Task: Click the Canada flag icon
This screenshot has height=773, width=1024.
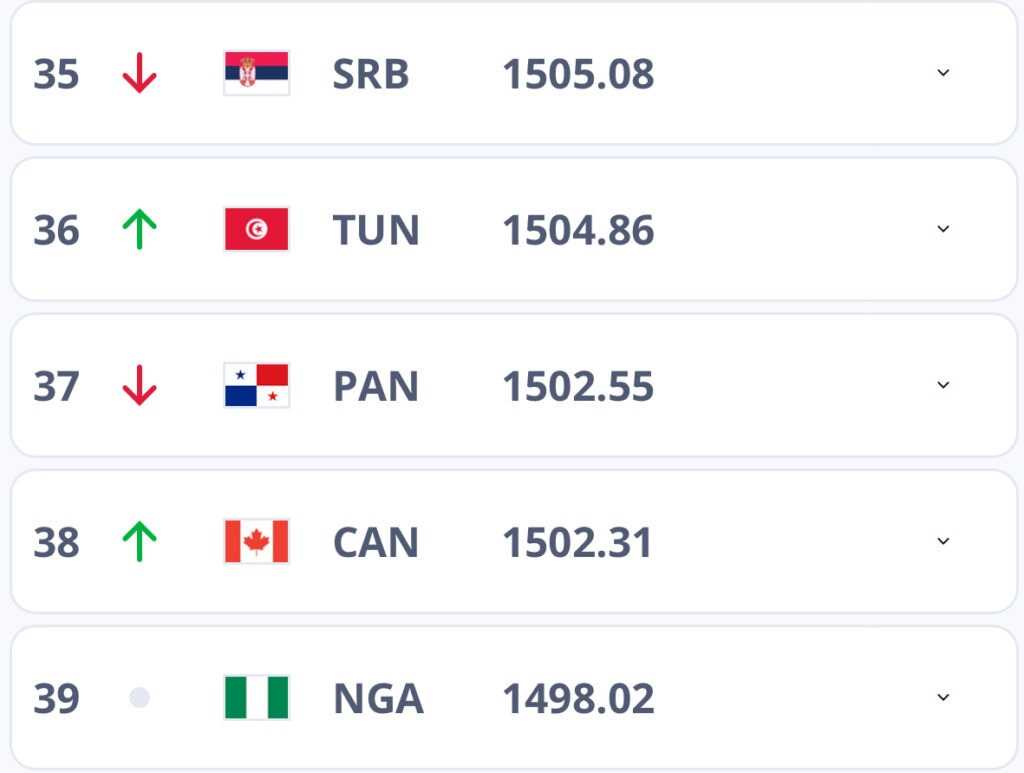Action: 256,541
